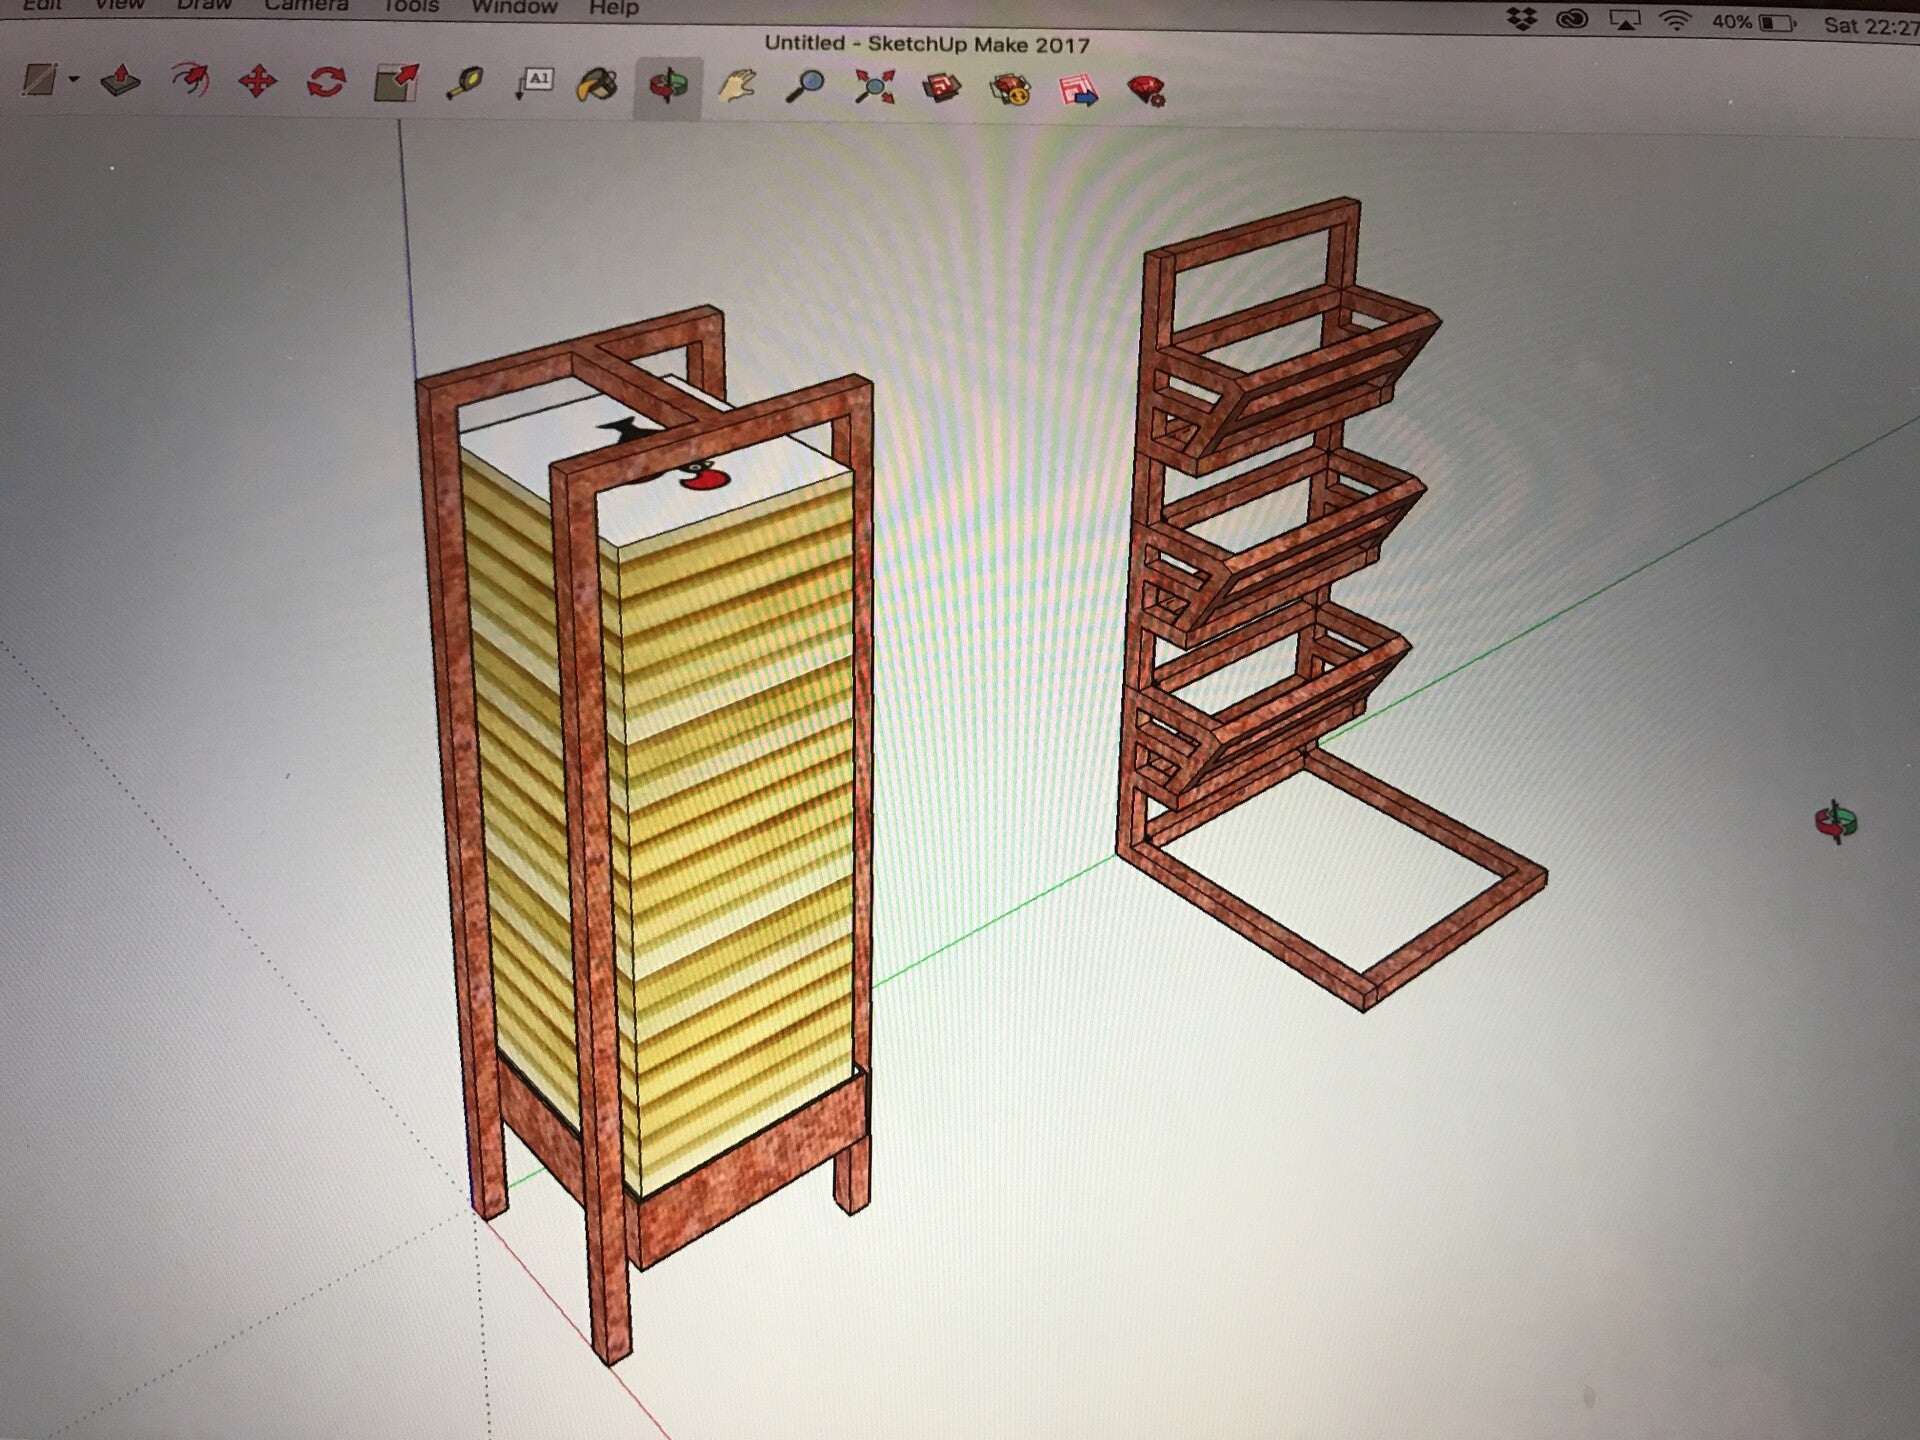
Task: Select the Offset tool
Action: tap(189, 80)
